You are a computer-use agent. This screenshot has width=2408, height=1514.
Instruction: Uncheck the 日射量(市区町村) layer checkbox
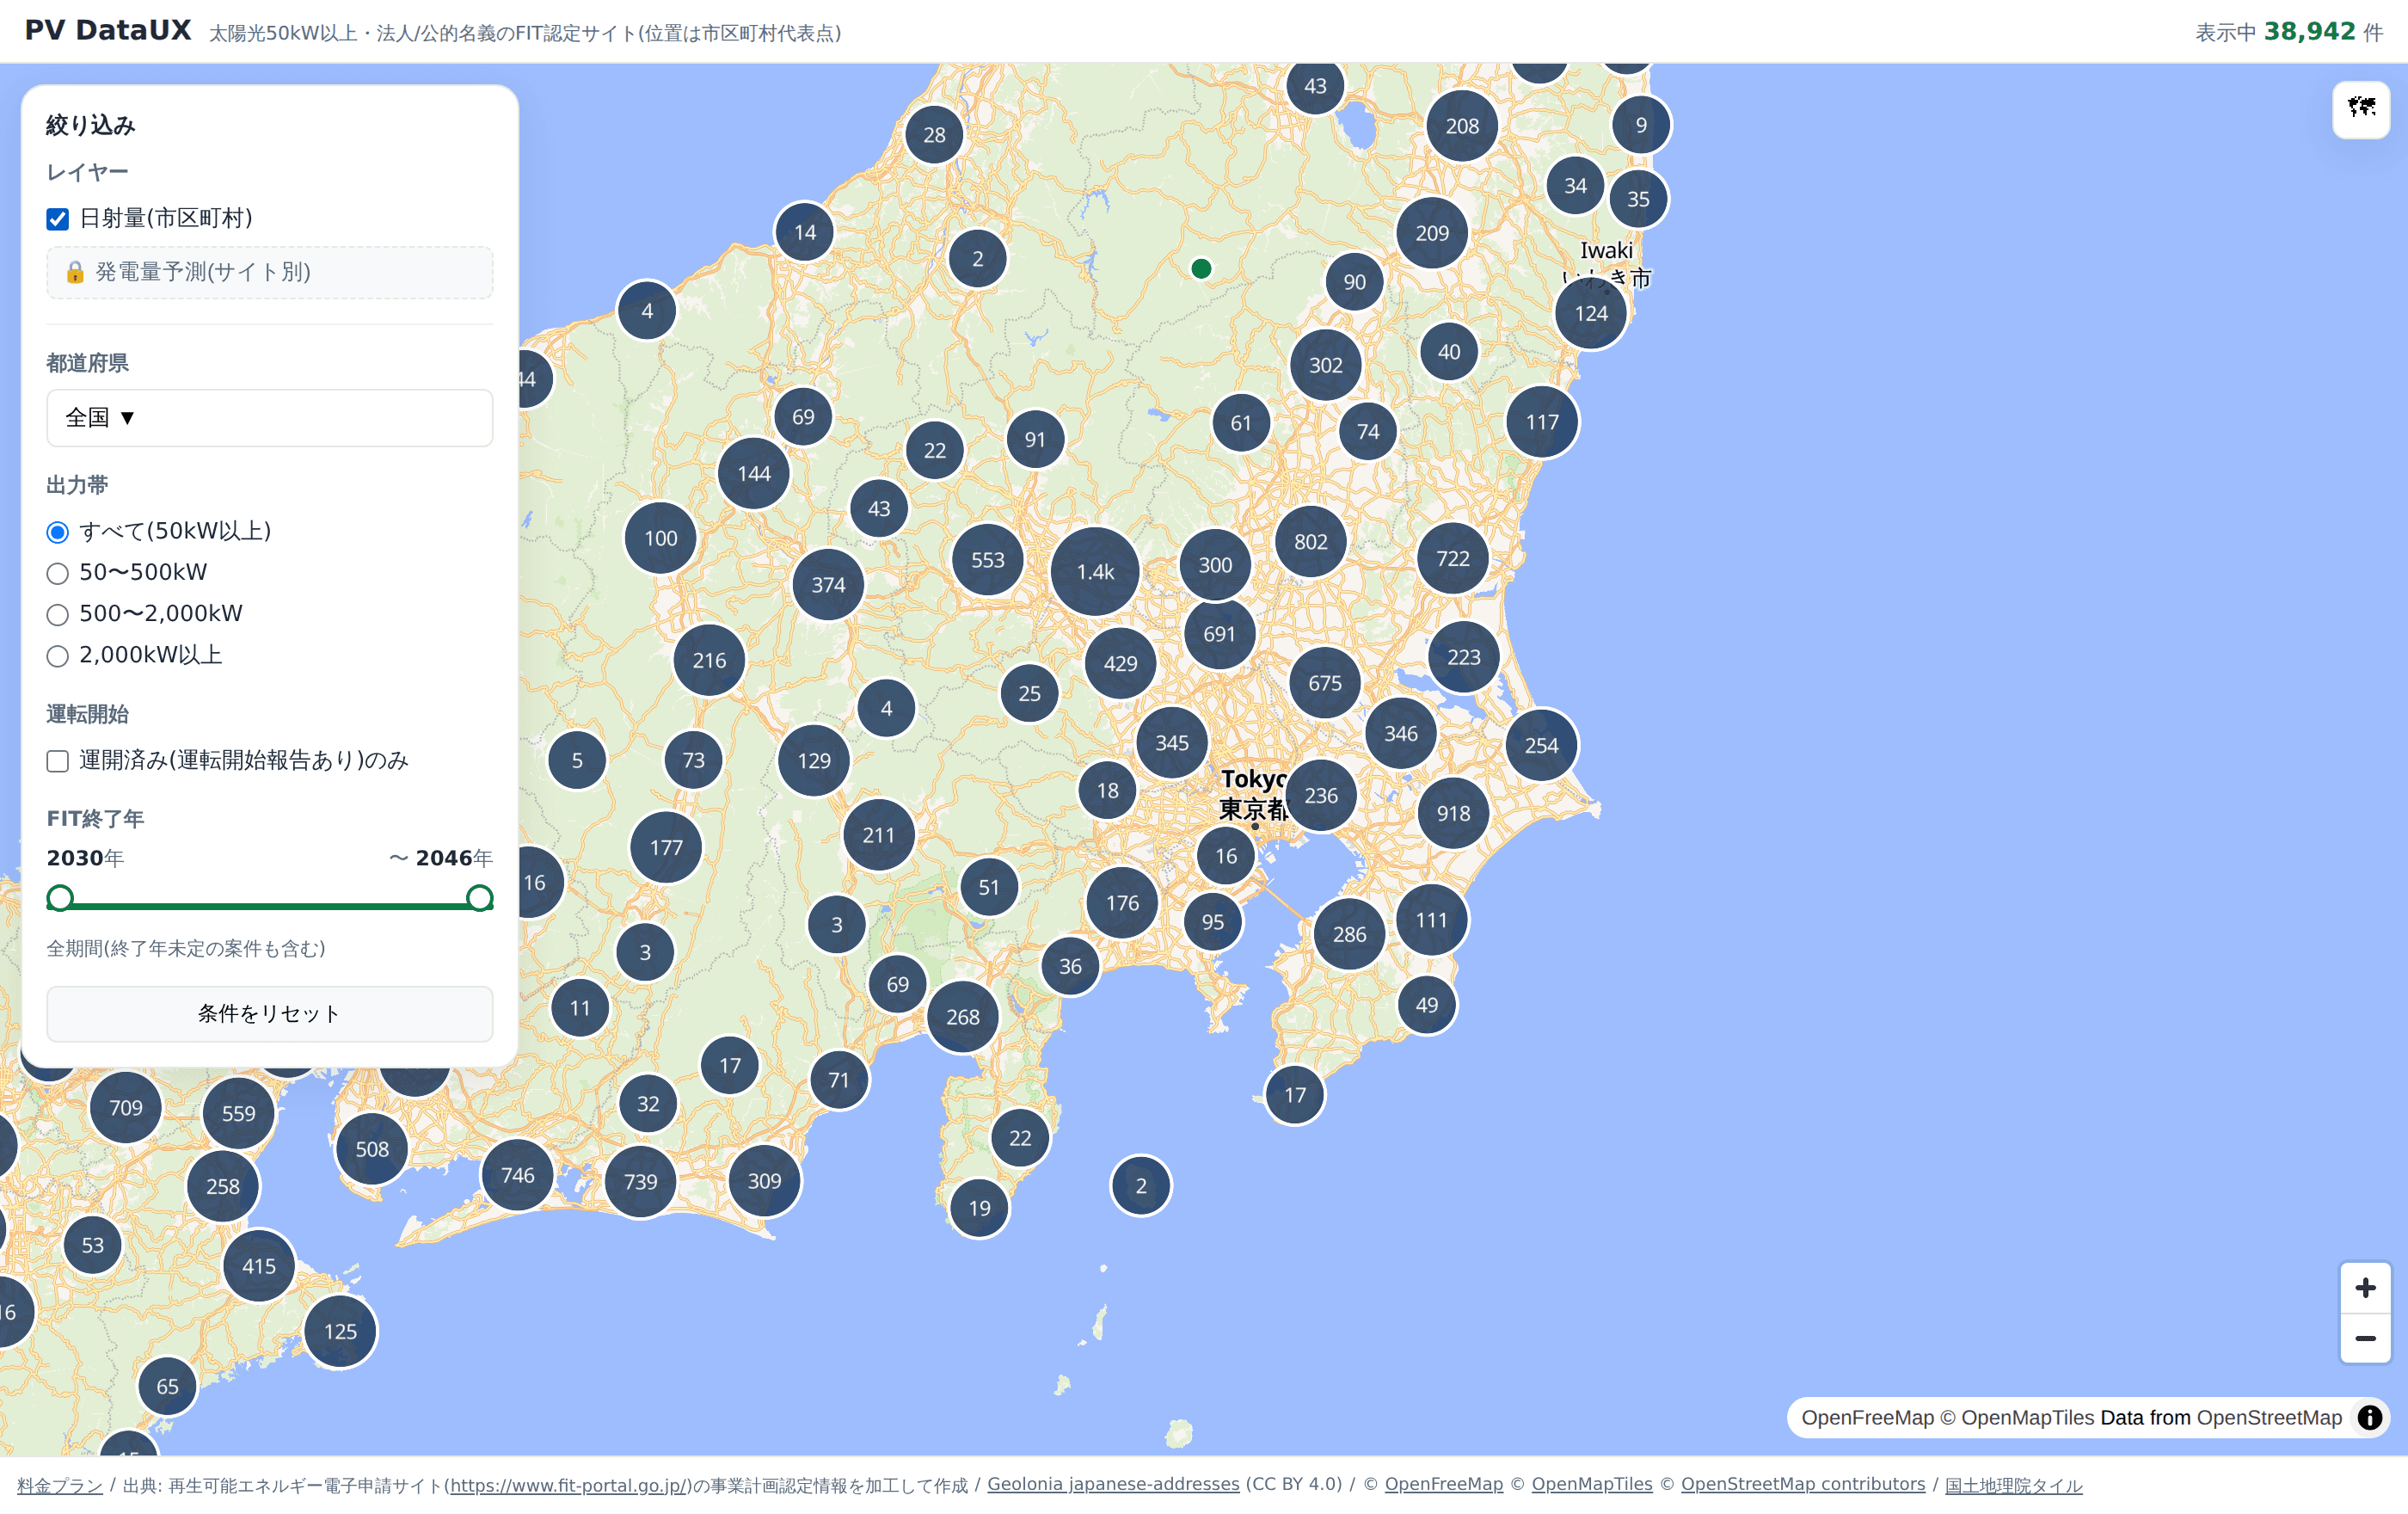click(58, 219)
